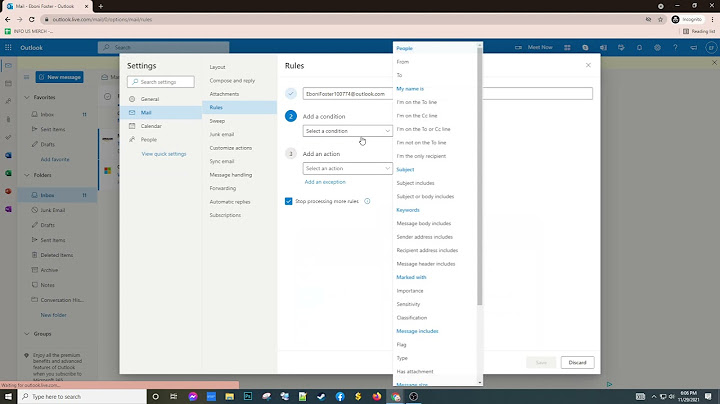
Task: Click the rule name text field
Action: [x=448, y=94]
